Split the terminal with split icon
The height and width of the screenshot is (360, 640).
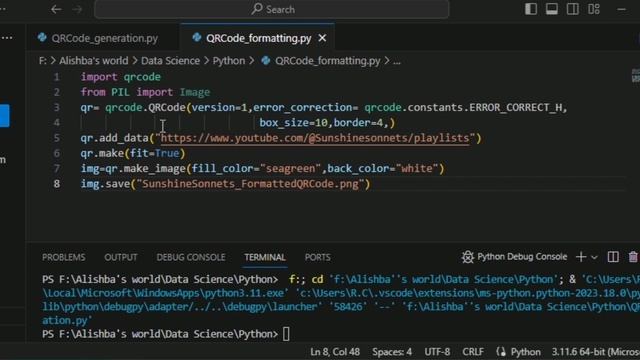(613, 257)
